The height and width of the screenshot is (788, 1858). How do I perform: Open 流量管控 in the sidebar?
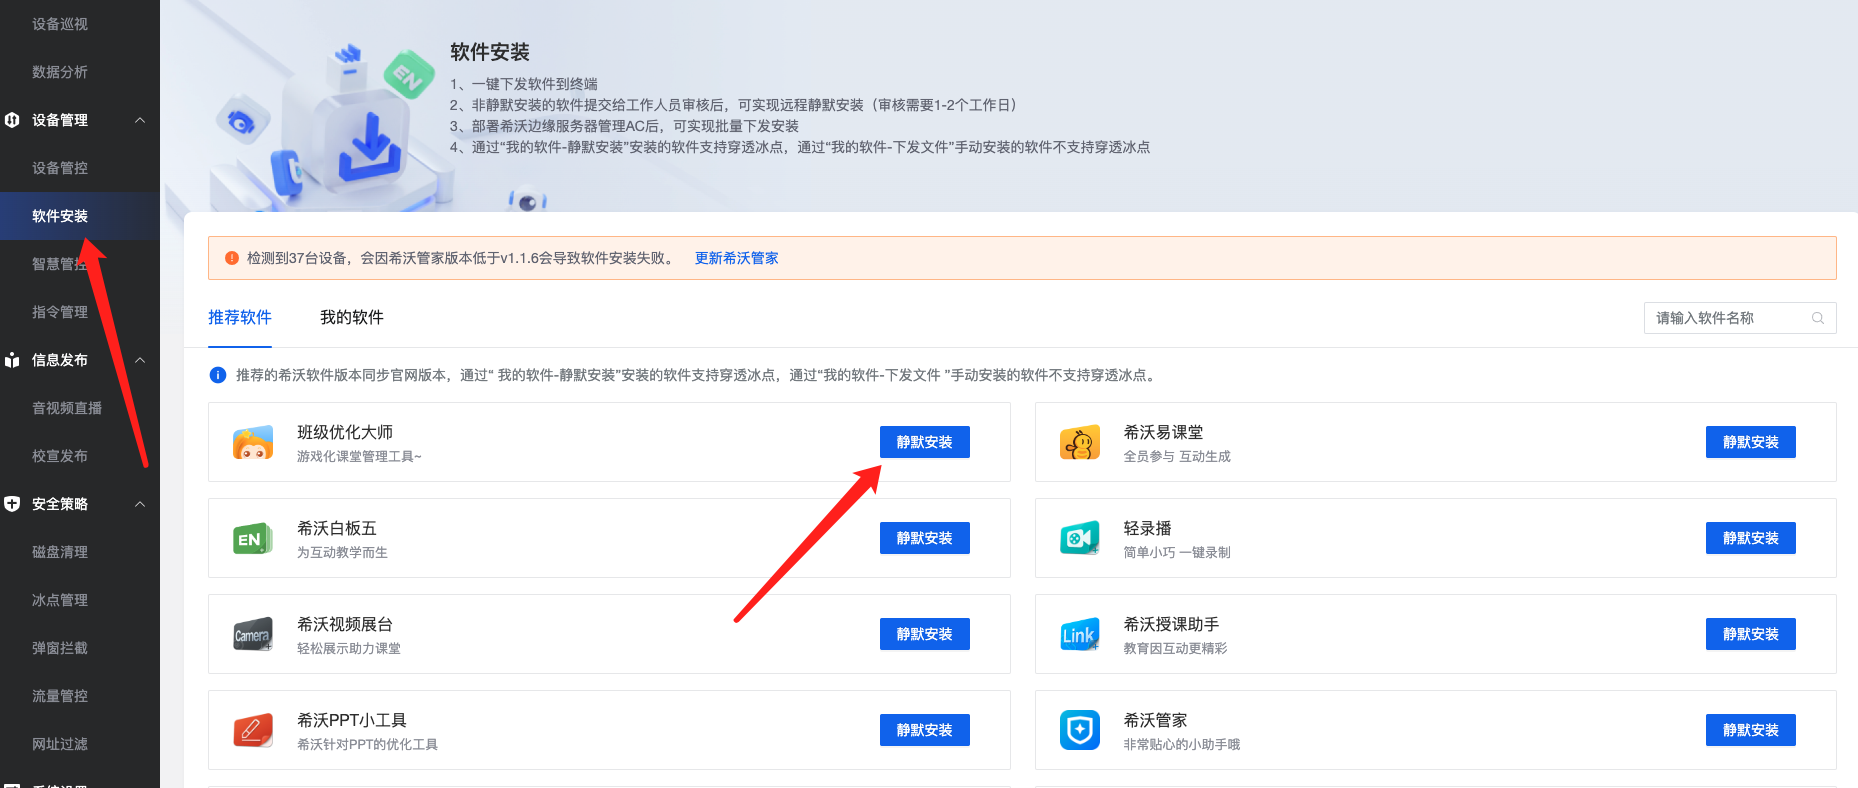point(60,696)
